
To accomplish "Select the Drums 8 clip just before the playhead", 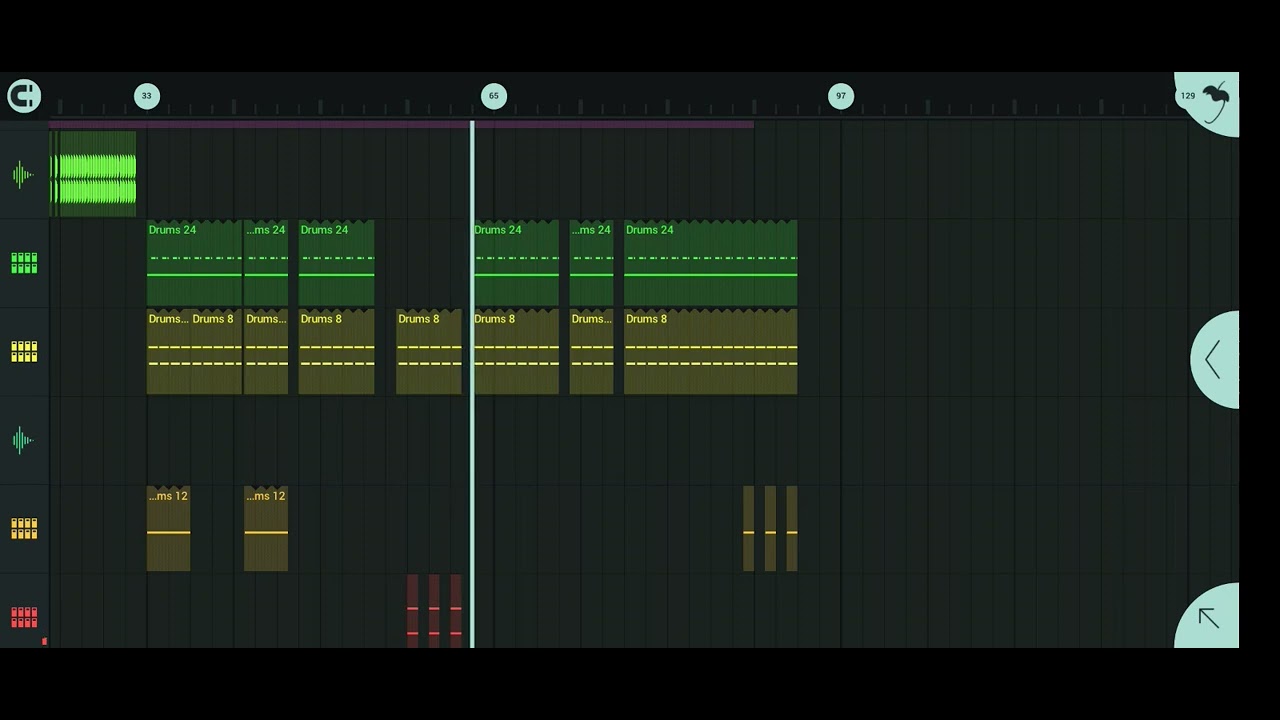I will coord(429,352).
